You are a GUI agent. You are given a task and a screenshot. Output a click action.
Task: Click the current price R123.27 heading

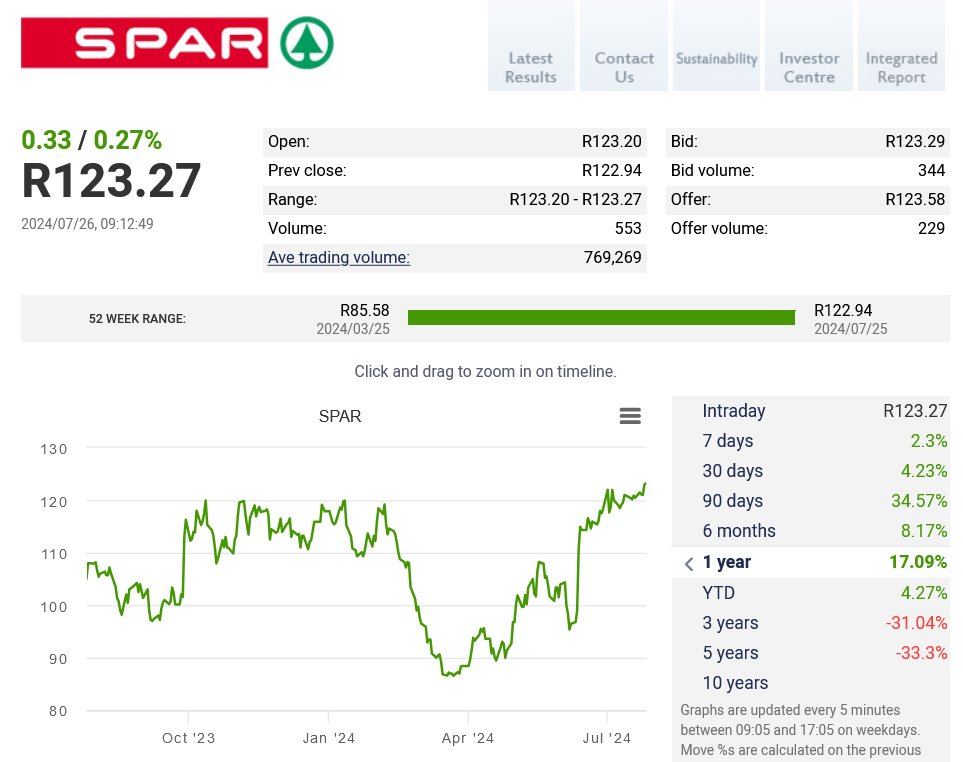pos(111,181)
